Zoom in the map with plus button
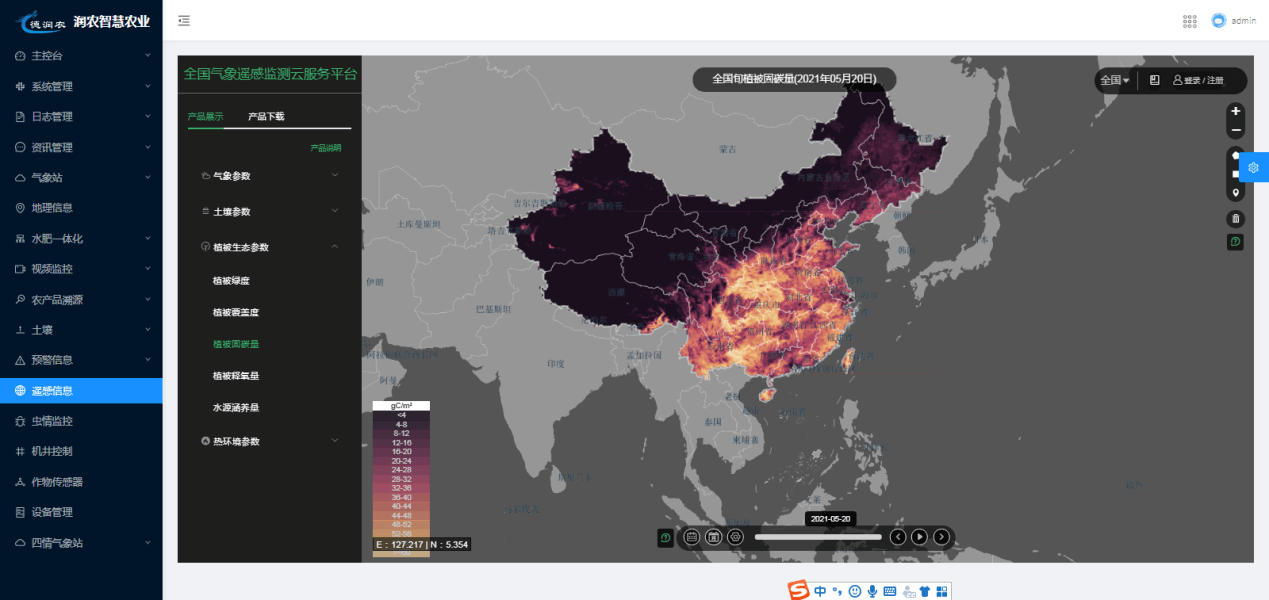The width and height of the screenshot is (1269, 600). [x=1236, y=111]
